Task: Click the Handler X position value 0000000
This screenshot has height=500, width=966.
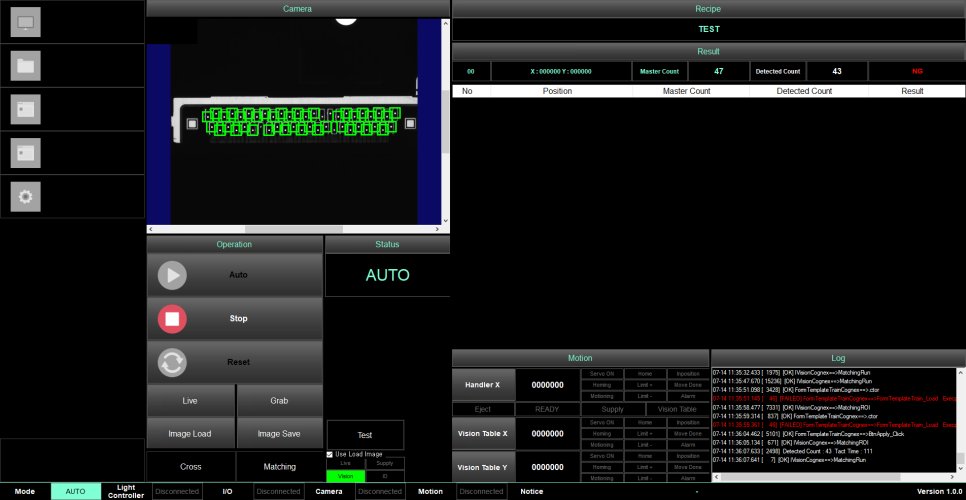Action: (x=548, y=385)
